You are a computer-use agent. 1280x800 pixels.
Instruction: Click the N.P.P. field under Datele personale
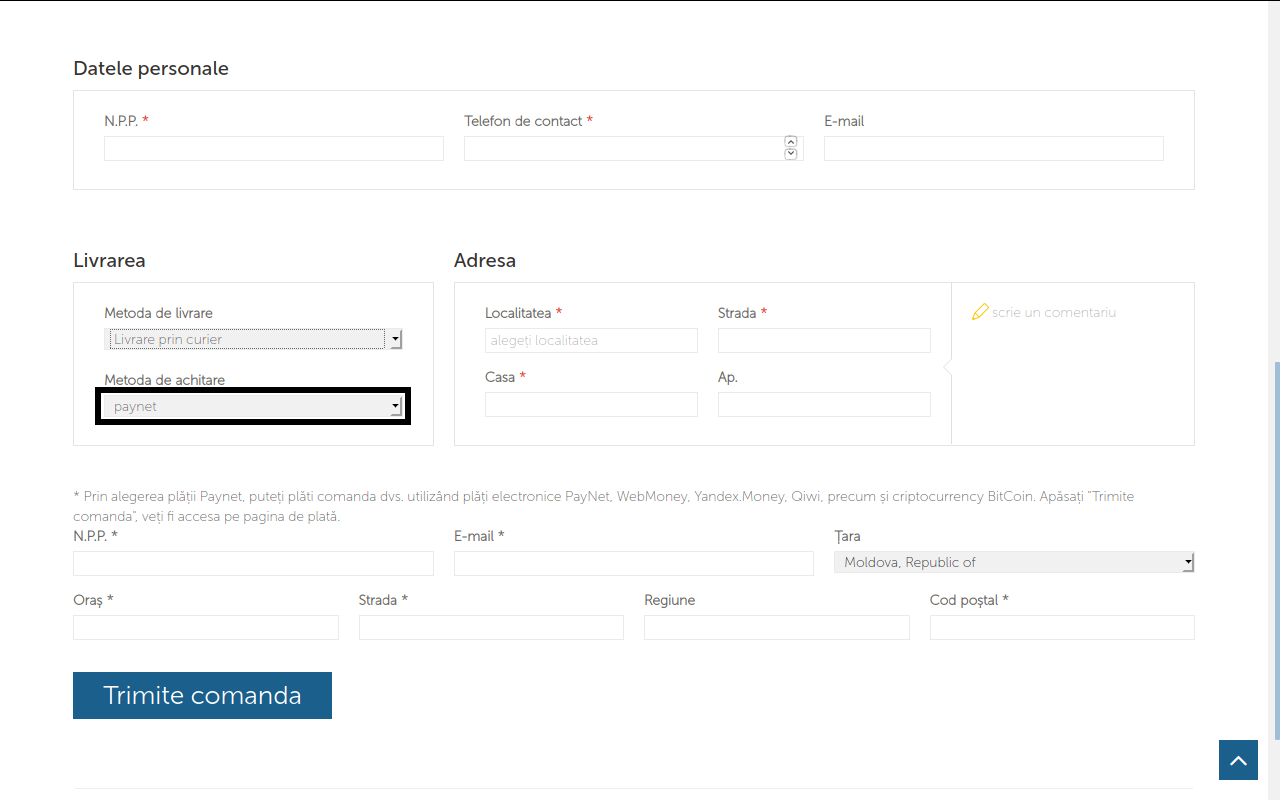(273, 148)
